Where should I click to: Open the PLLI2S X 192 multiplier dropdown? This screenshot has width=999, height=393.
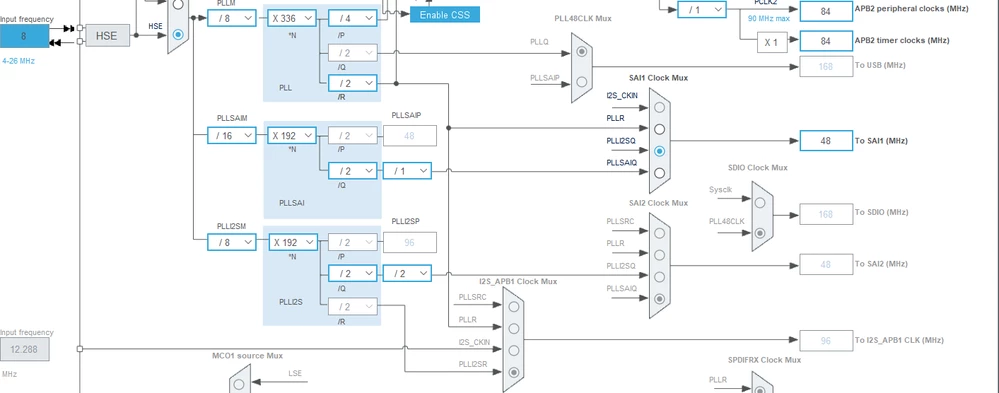[x=292, y=242]
